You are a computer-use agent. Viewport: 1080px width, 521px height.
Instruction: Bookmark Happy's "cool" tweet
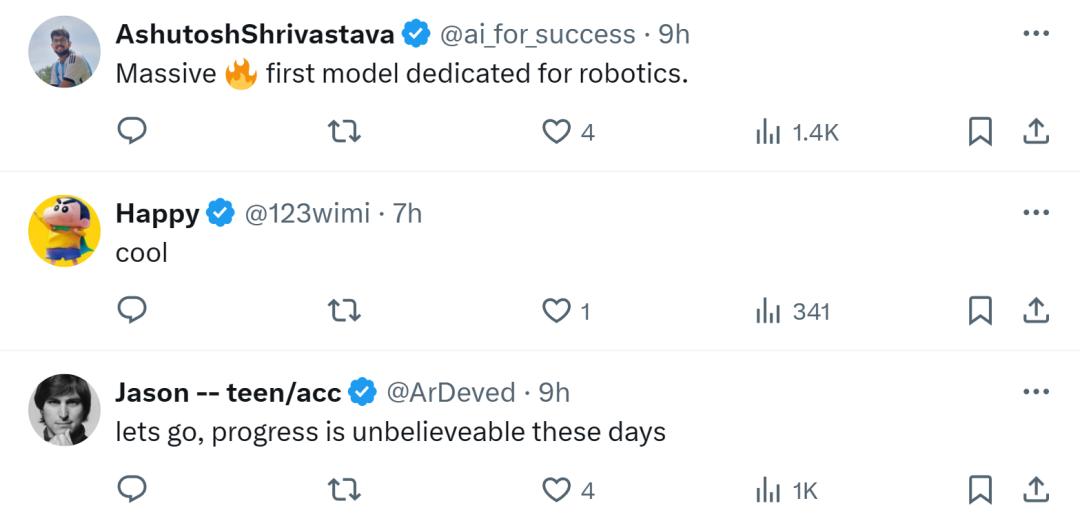tap(980, 311)
